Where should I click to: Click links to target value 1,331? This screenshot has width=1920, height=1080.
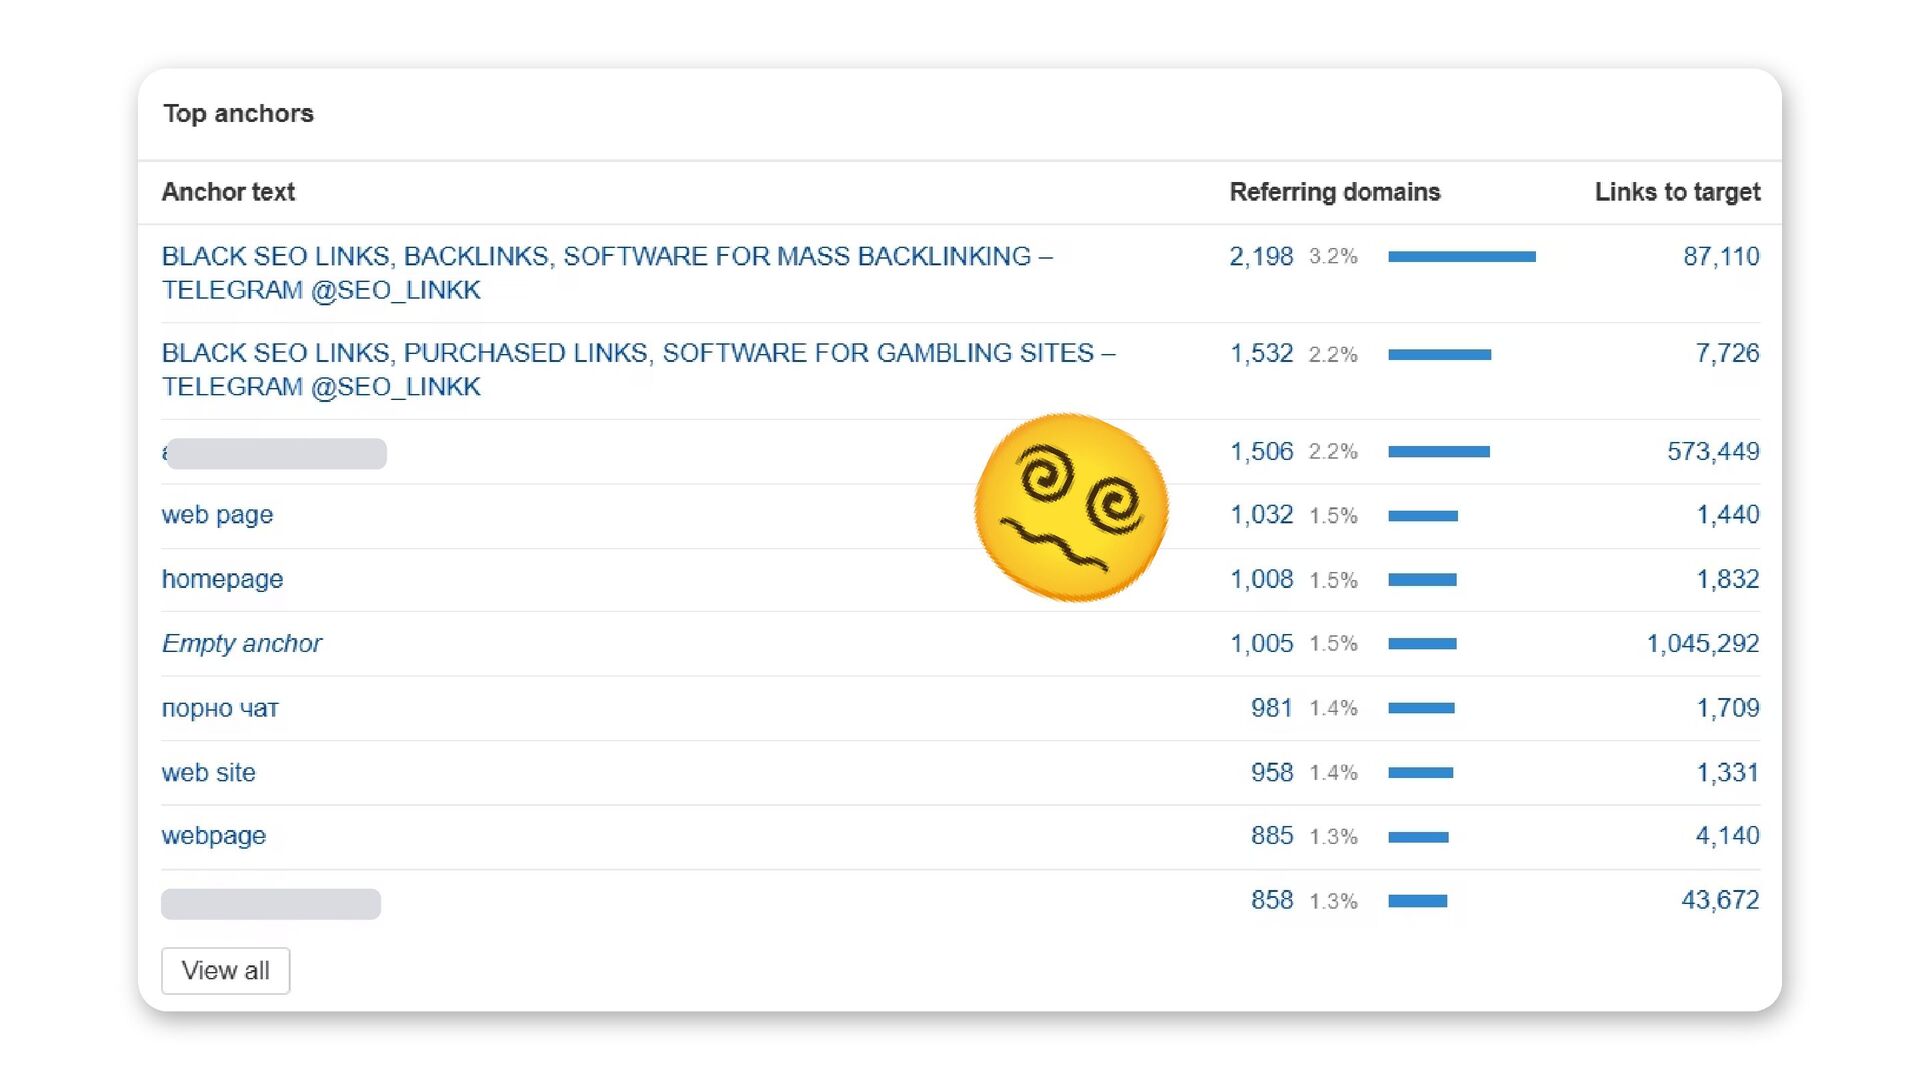1727,772
